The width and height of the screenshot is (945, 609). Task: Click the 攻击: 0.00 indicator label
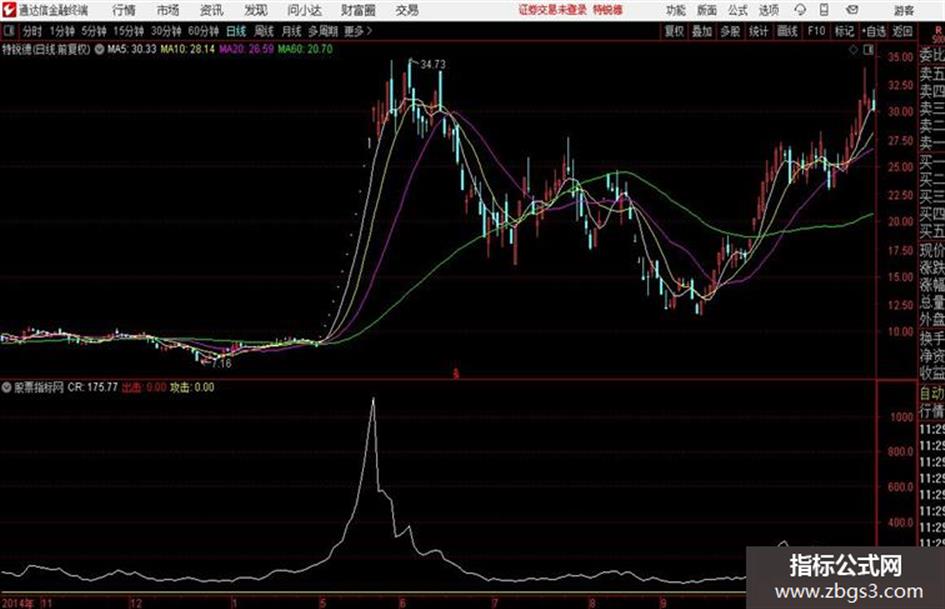pos(192,387)
